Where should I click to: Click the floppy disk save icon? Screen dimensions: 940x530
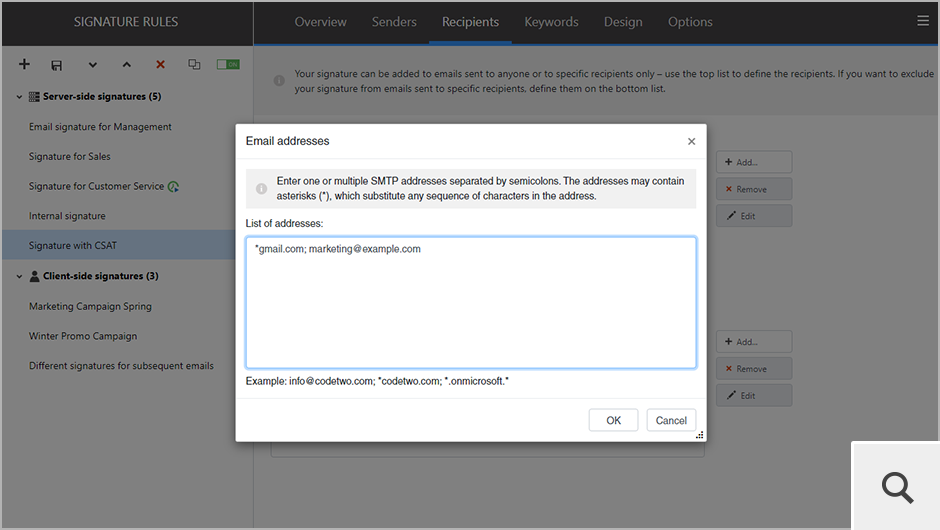tap(57, 65)
